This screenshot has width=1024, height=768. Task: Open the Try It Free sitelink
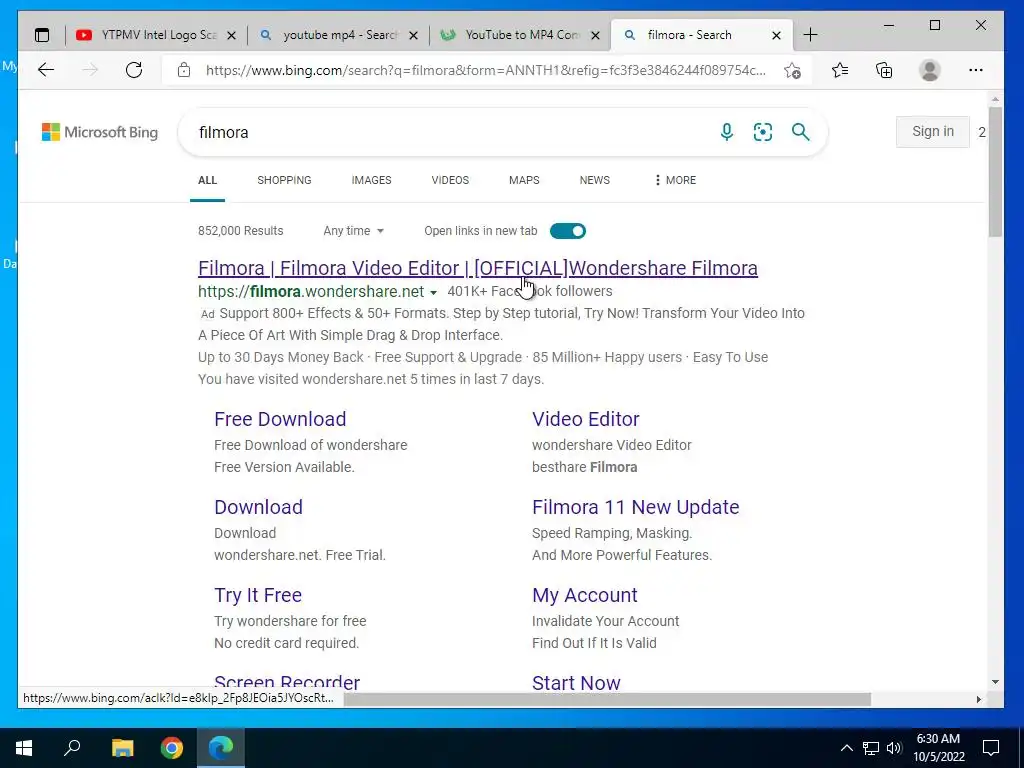tap(258, 596)
